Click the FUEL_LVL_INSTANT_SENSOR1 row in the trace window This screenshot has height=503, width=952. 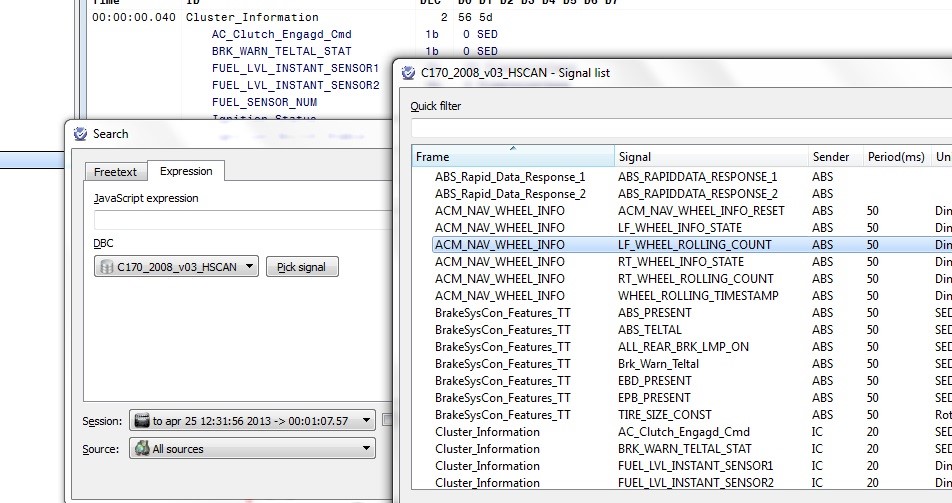pyautogui.click(x=295, y=68)
